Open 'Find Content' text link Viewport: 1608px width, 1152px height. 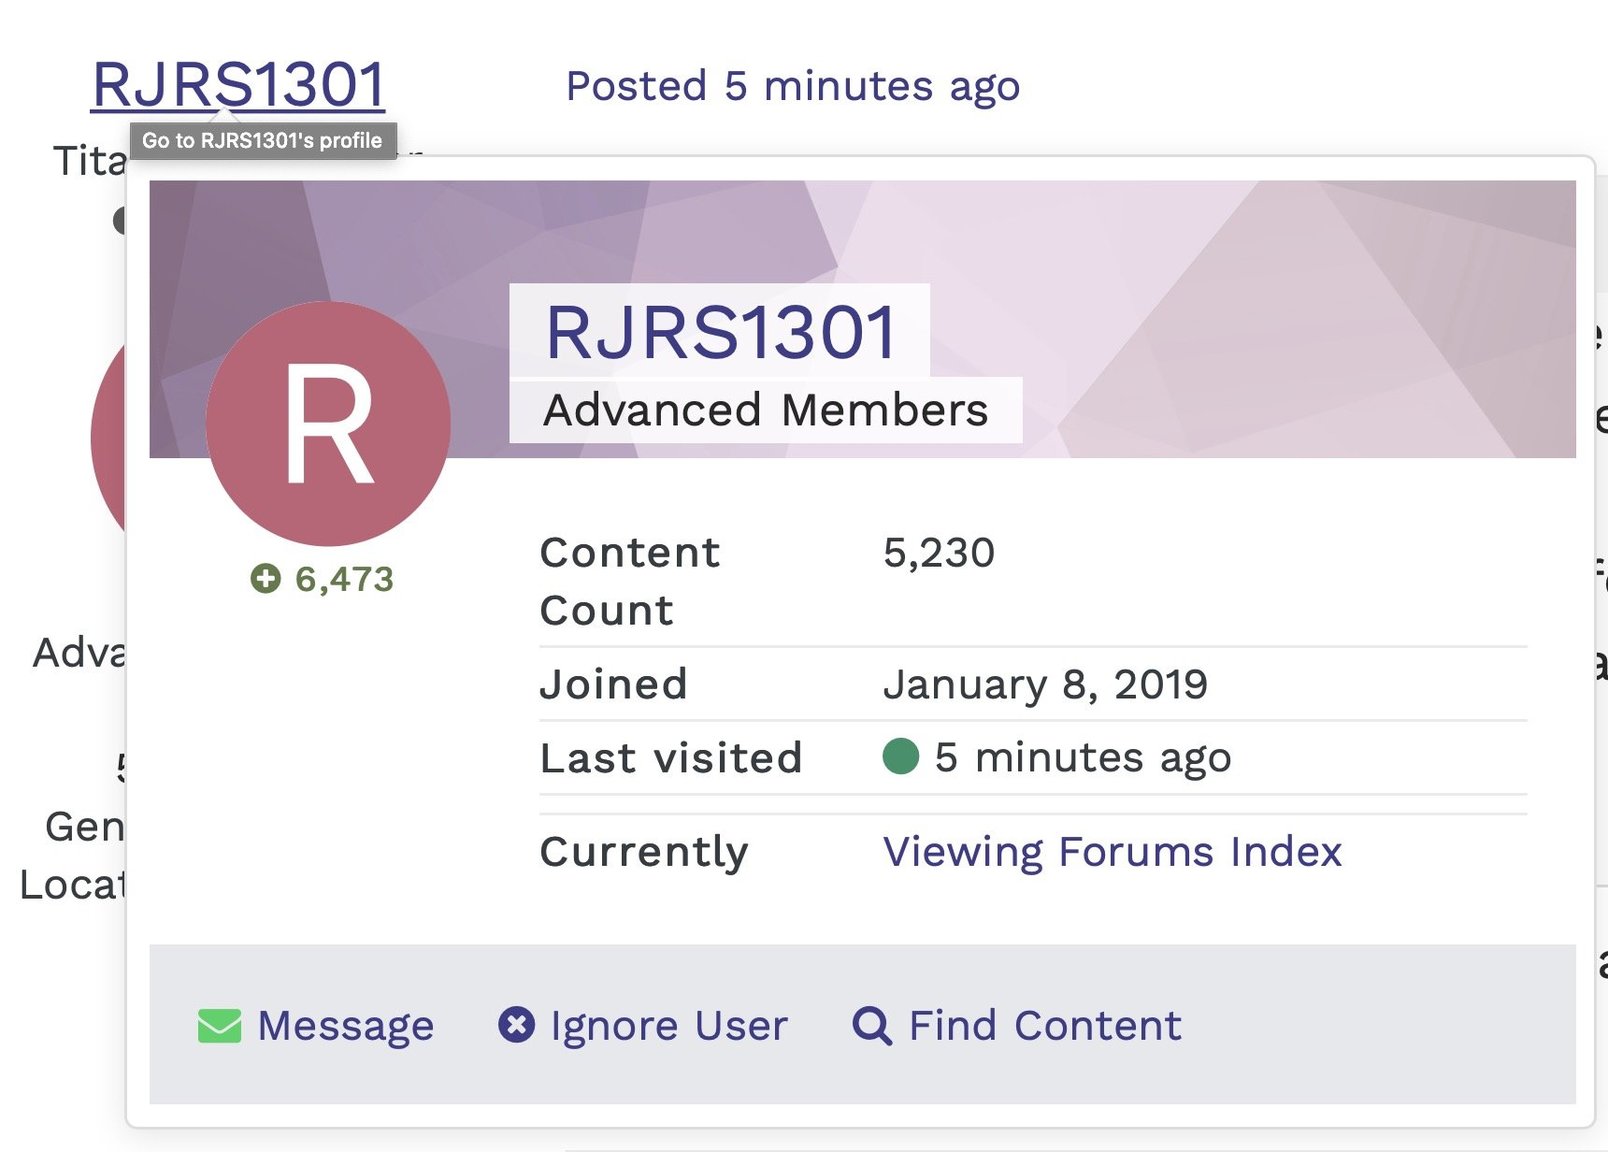click(x=1044, y=1026)
